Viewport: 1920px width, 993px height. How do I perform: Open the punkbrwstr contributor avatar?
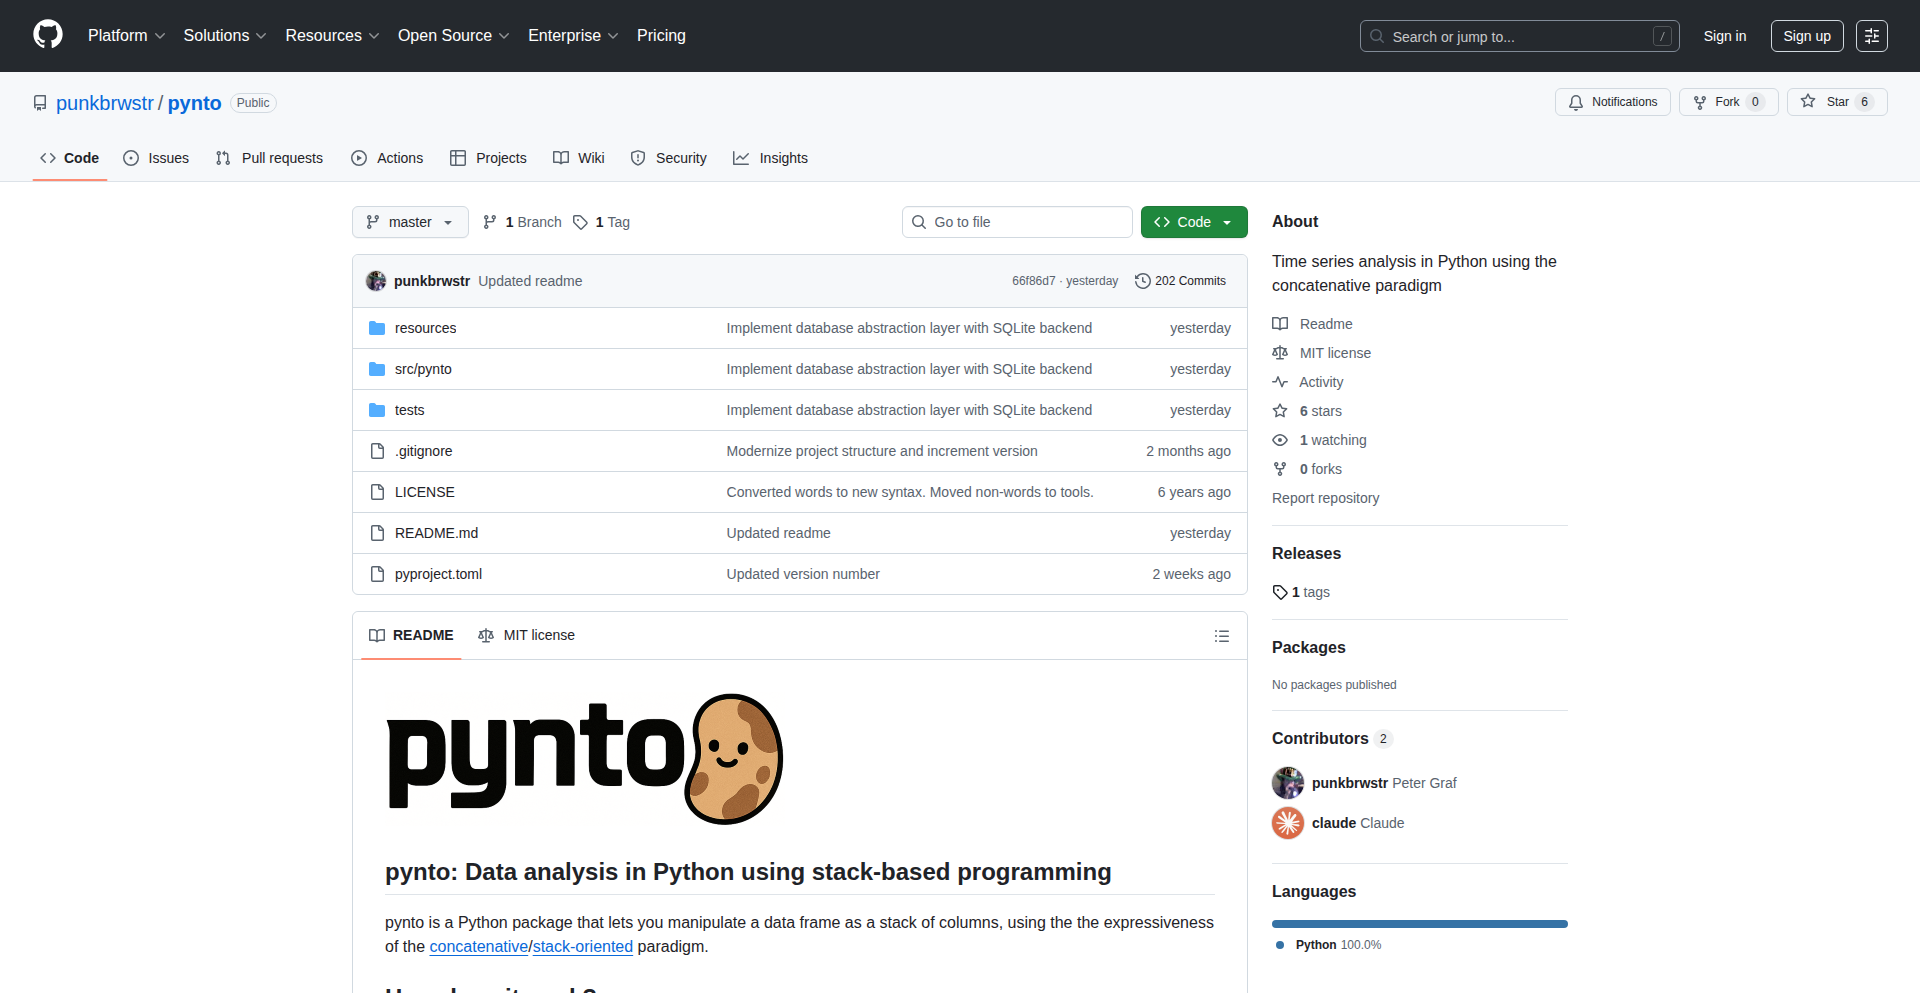point(1288,783)
